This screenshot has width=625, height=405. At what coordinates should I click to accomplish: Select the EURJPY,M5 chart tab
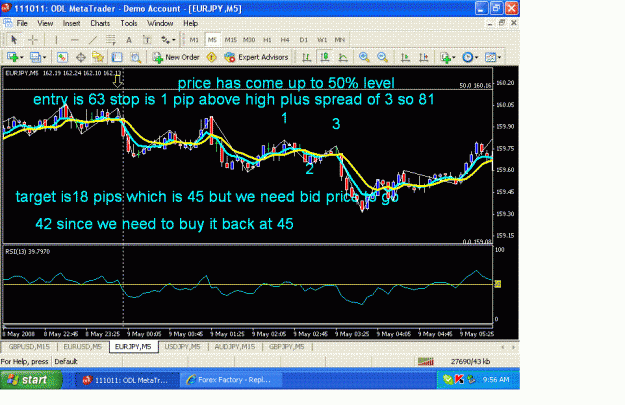(x=133, y=347)
